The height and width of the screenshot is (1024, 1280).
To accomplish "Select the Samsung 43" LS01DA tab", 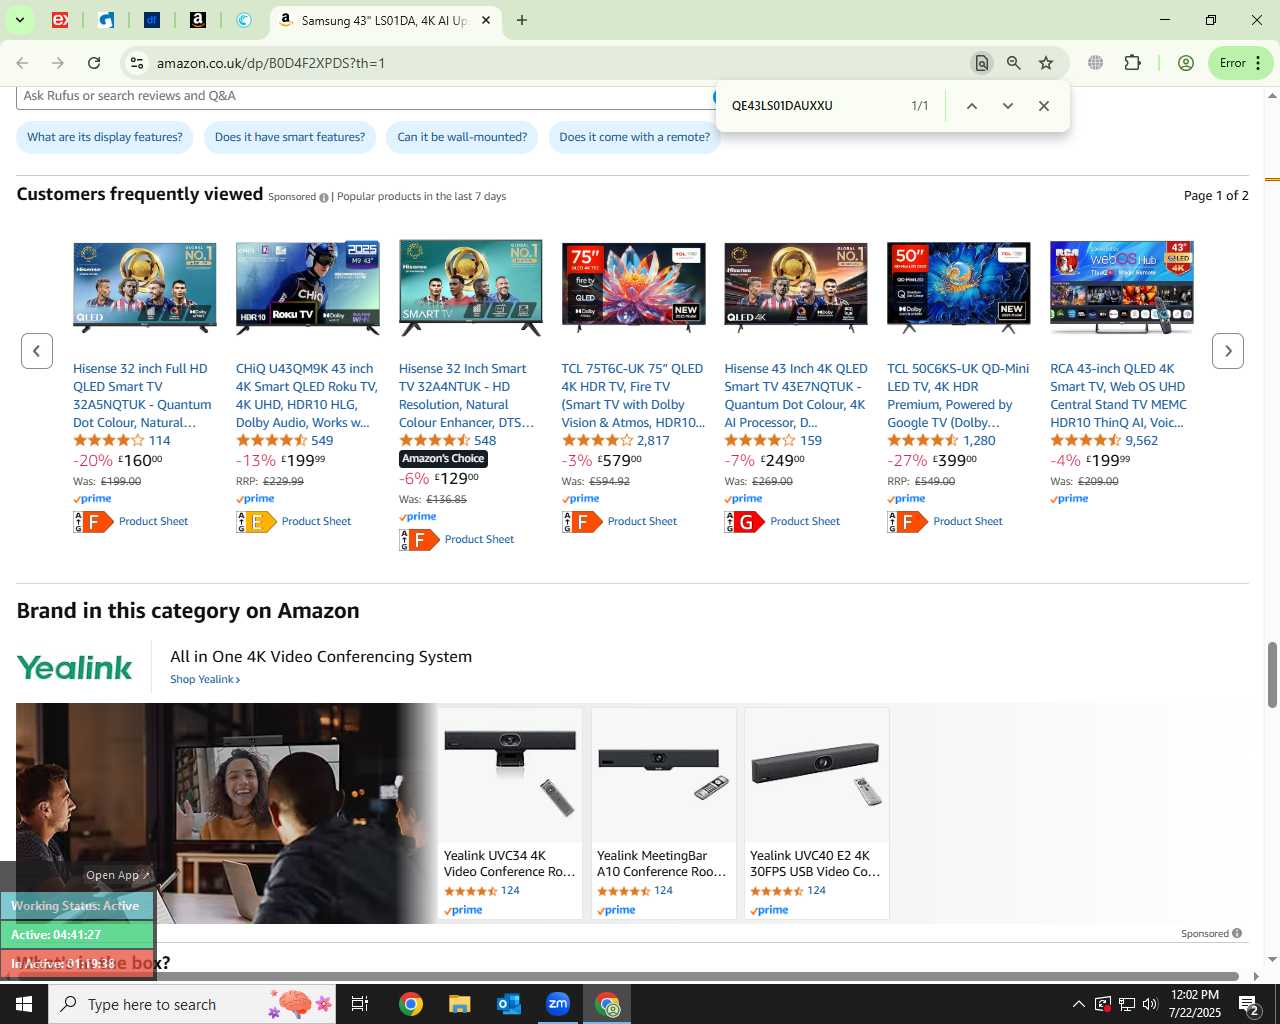I will click(x=385, y=20).
